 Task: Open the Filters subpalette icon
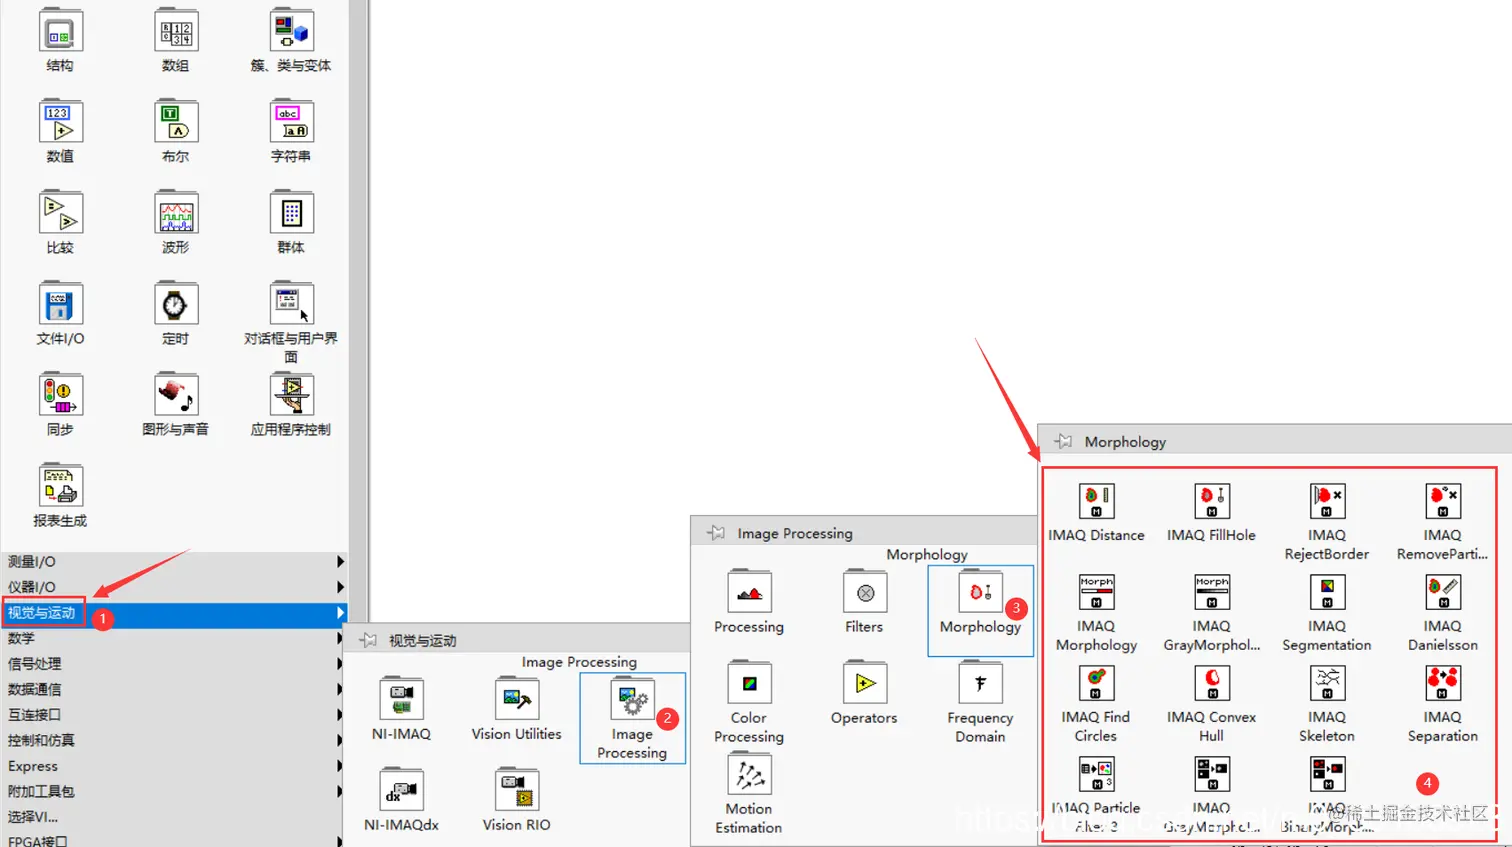(x=865, y=592)
